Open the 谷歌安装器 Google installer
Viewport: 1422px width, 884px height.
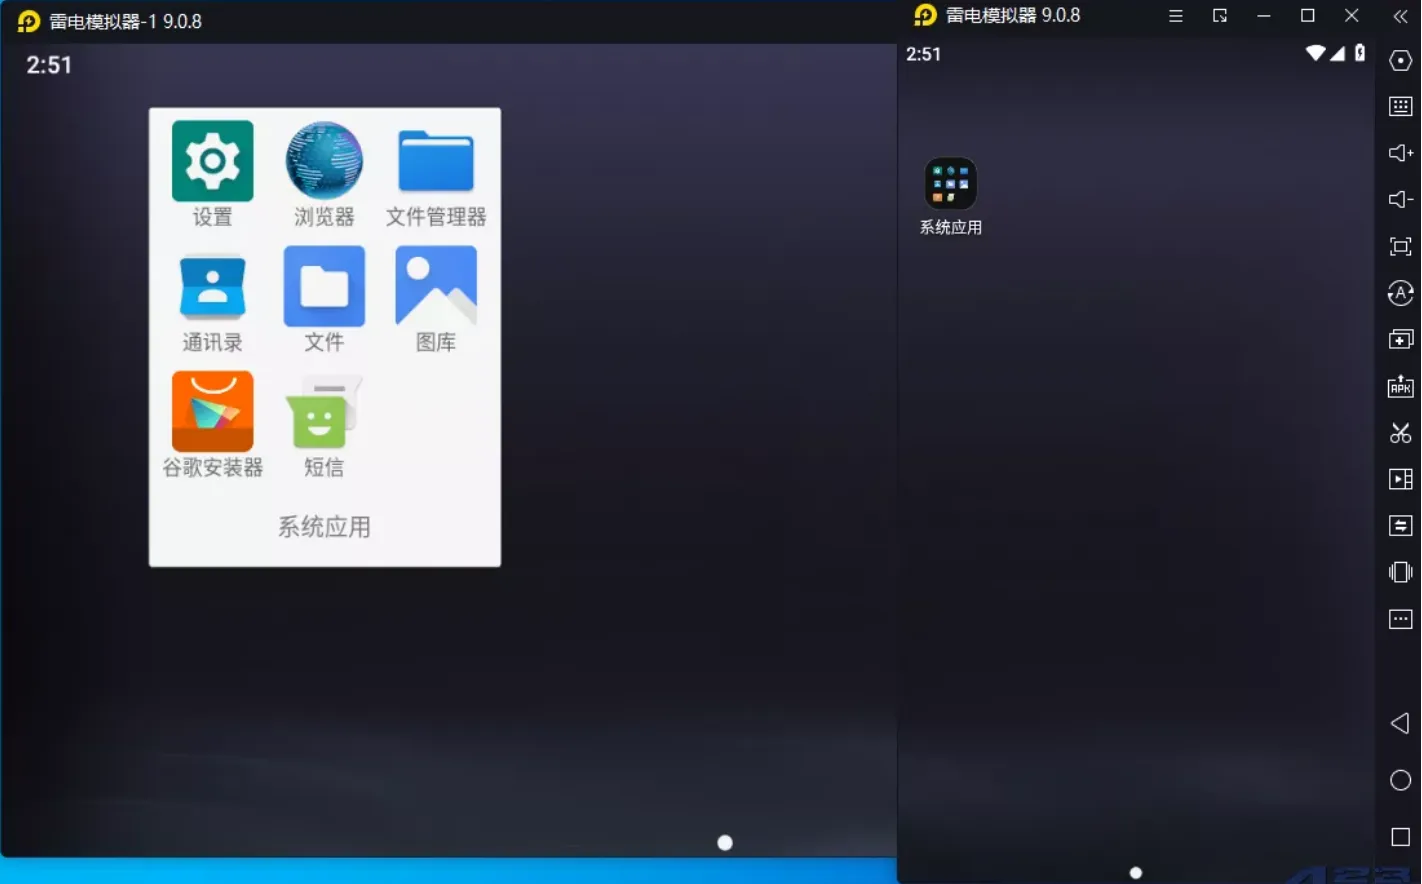[212, 412]
